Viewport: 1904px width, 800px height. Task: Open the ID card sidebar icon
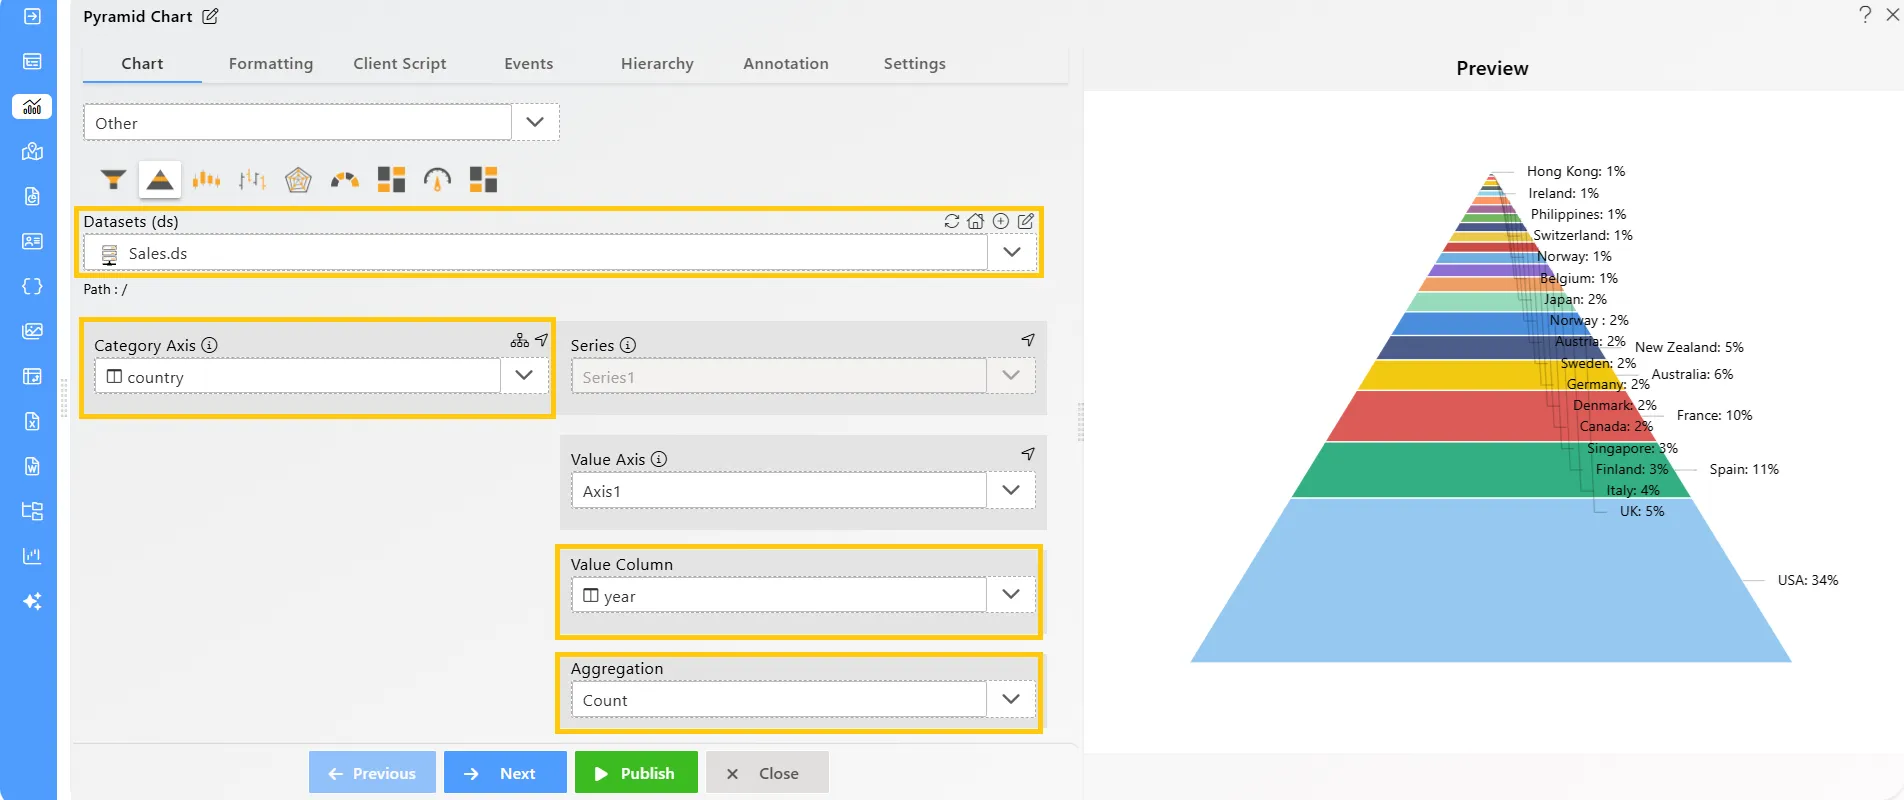click(32, 241)
